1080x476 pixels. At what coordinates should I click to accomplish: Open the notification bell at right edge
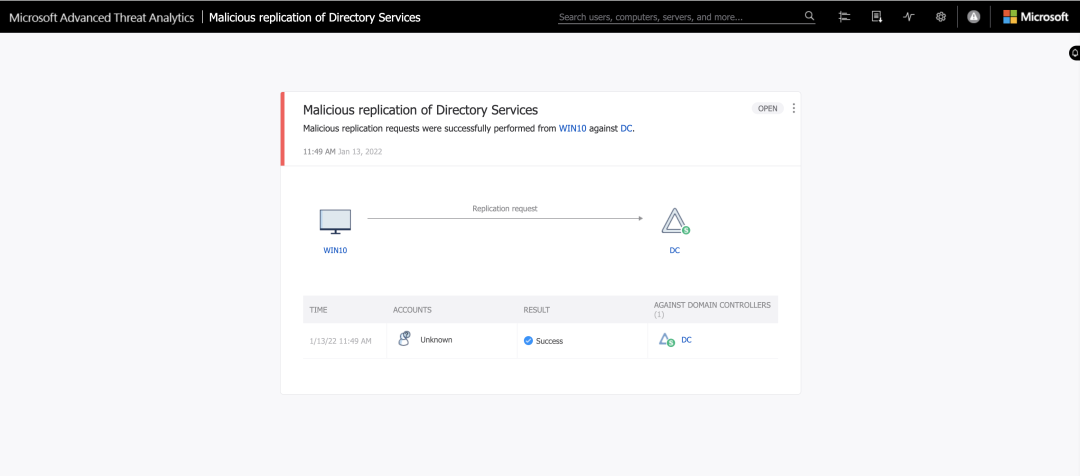point(1074,52)
